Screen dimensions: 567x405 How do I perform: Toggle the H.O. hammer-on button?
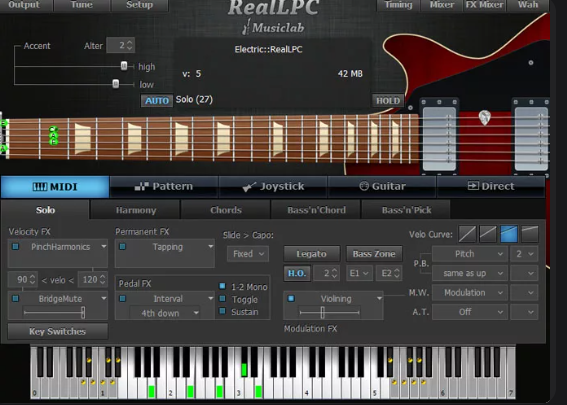tap(297, 273)
